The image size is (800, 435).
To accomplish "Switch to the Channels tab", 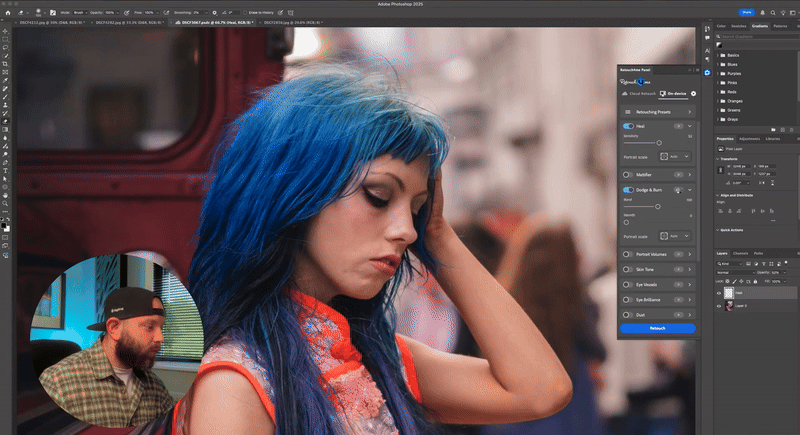I will click(x=740, y=253).
